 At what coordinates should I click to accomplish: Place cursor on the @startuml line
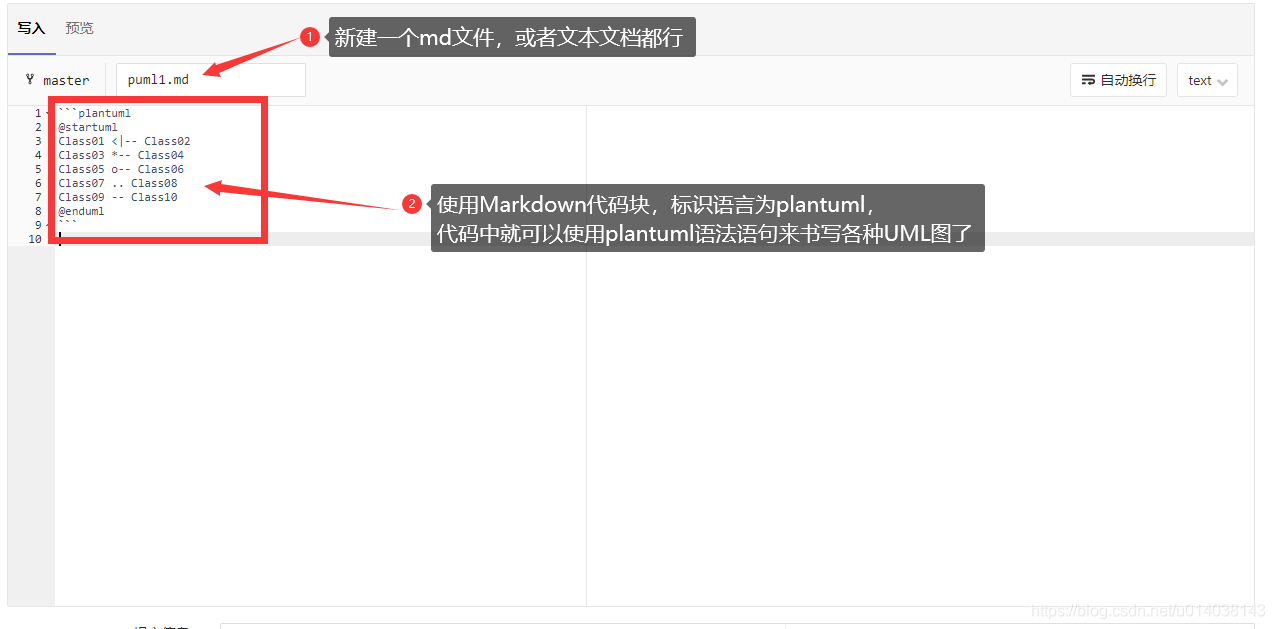(x=88, y=127)
